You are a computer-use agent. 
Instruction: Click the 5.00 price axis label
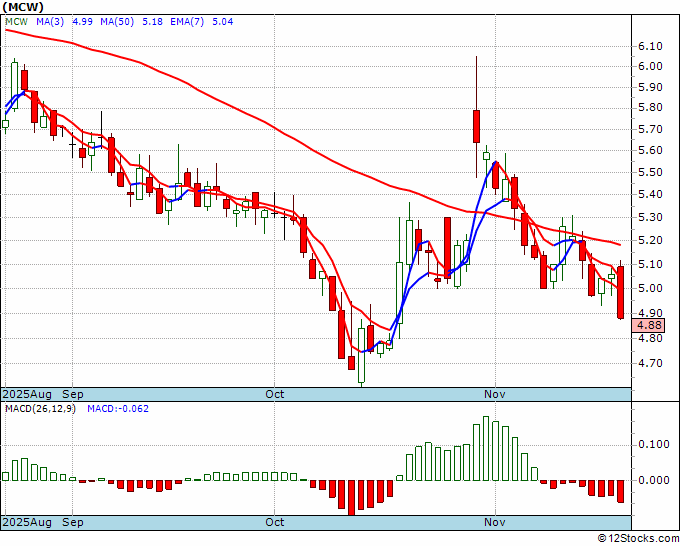click(650, 288)
